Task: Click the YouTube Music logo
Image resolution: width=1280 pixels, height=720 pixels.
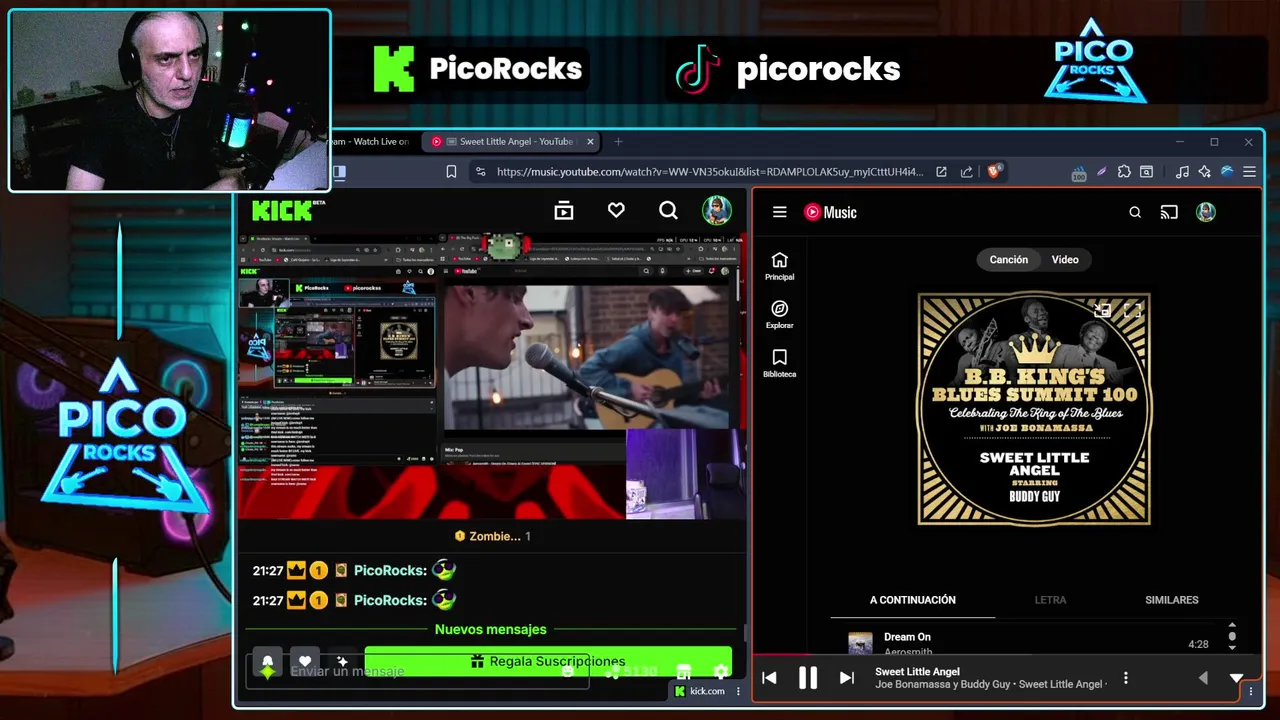Action: [831, 212]
